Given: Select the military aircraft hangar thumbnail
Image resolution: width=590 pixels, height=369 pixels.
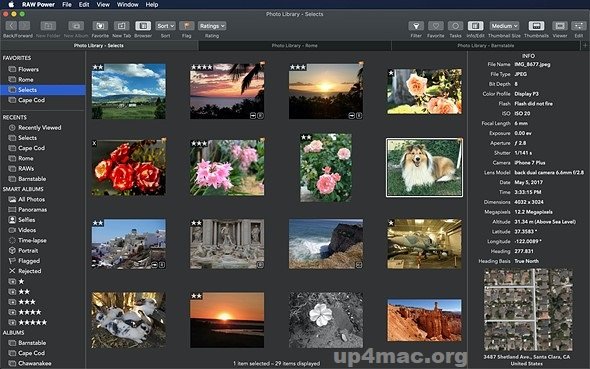Looking at the screenshot, I should 424,244.
